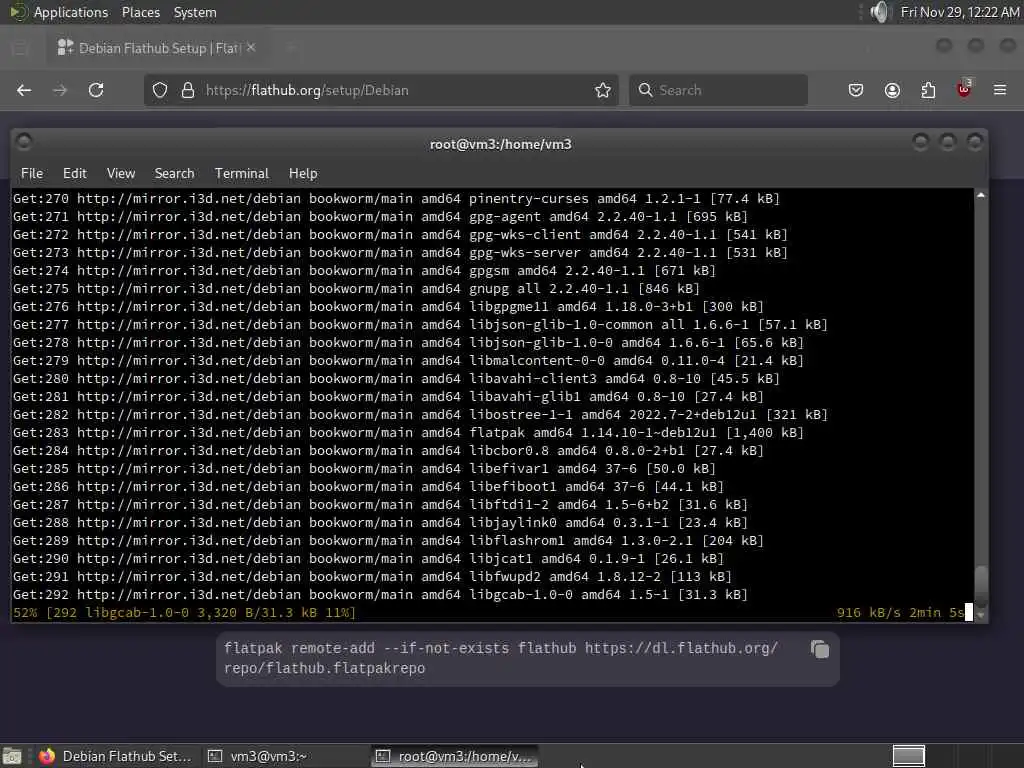Click the 916 kB/s download speed text
The image size is (1024, 768).
point(868,613)
